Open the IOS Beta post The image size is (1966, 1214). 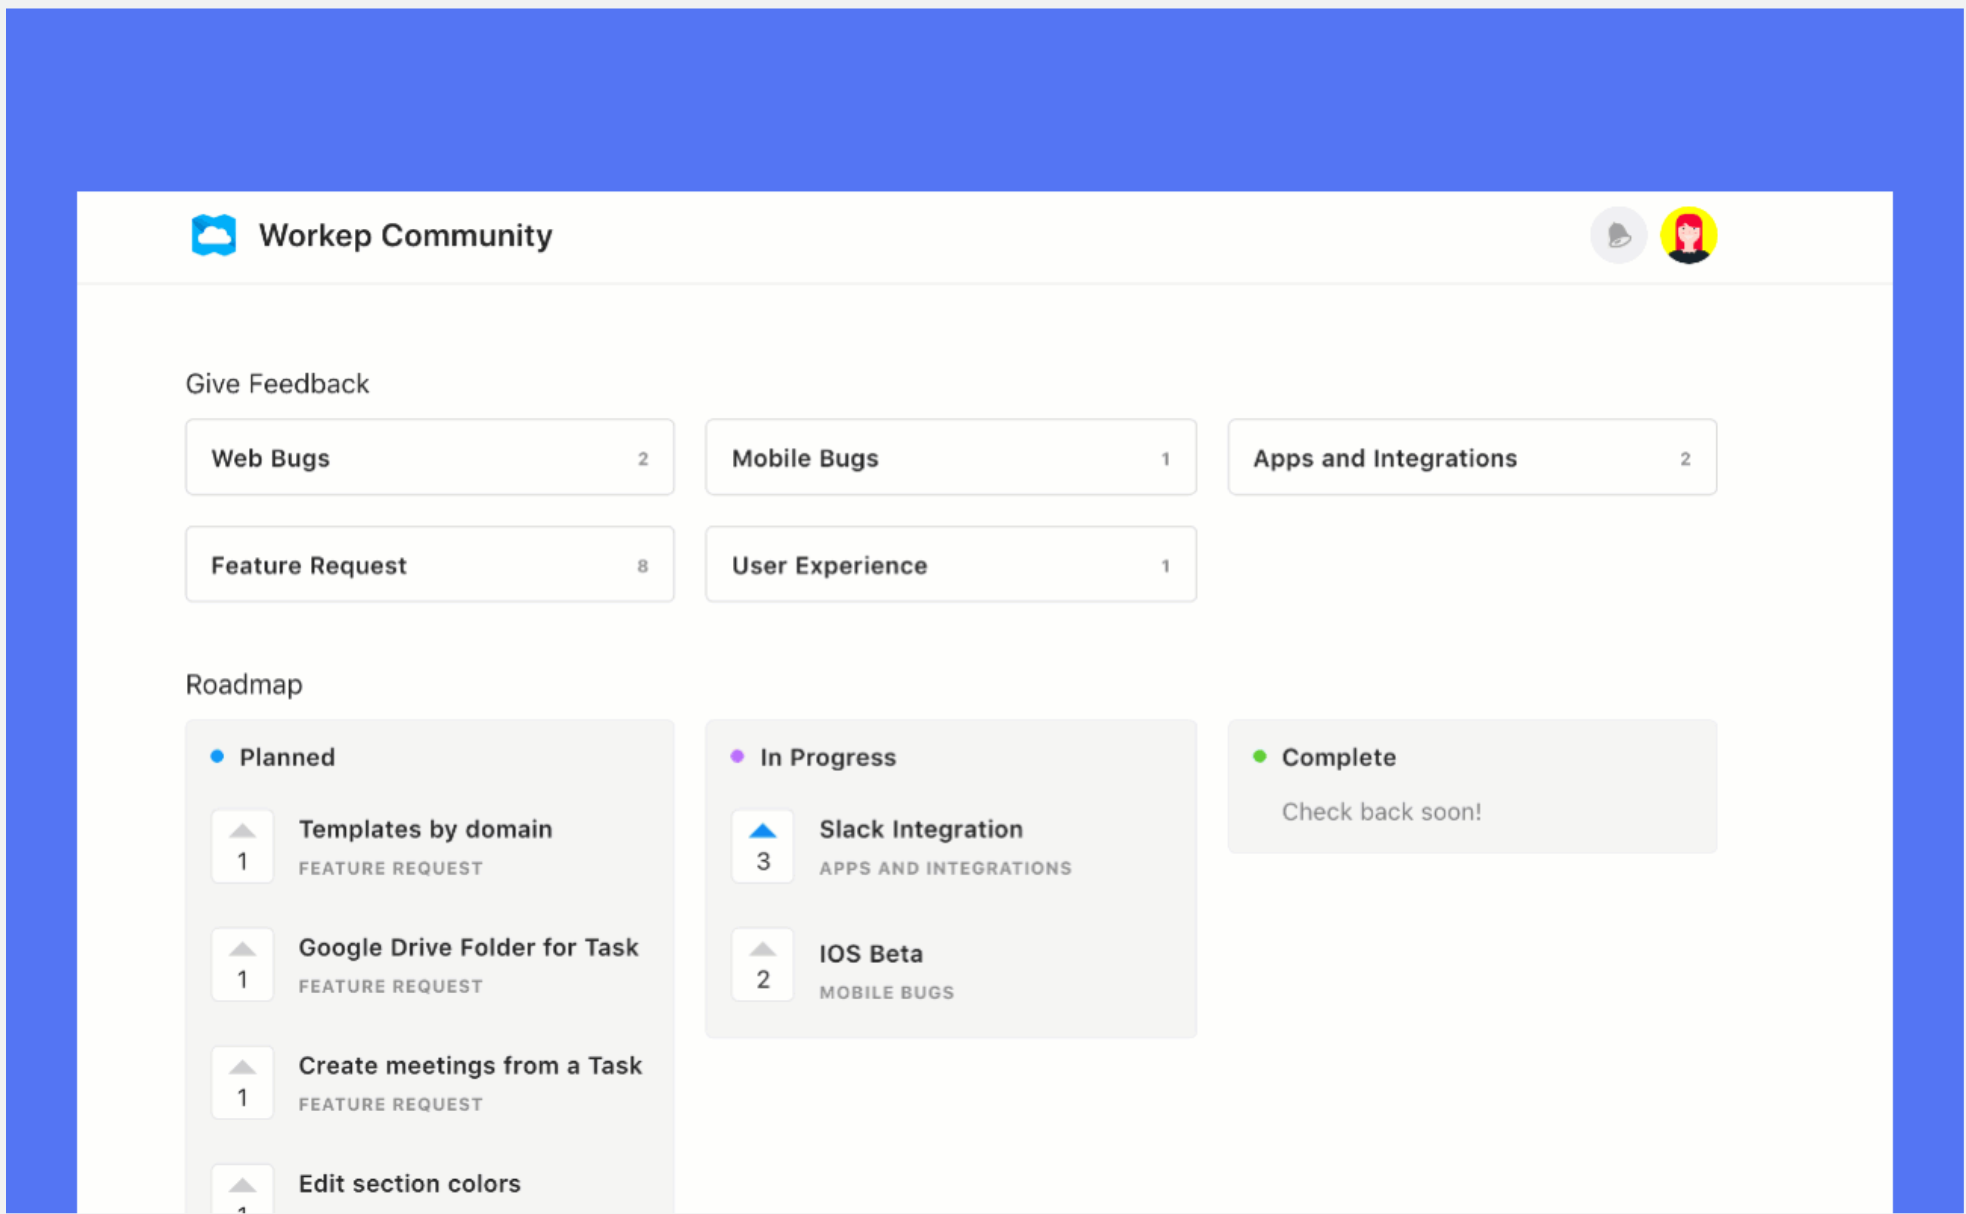[x=871, y=953]
